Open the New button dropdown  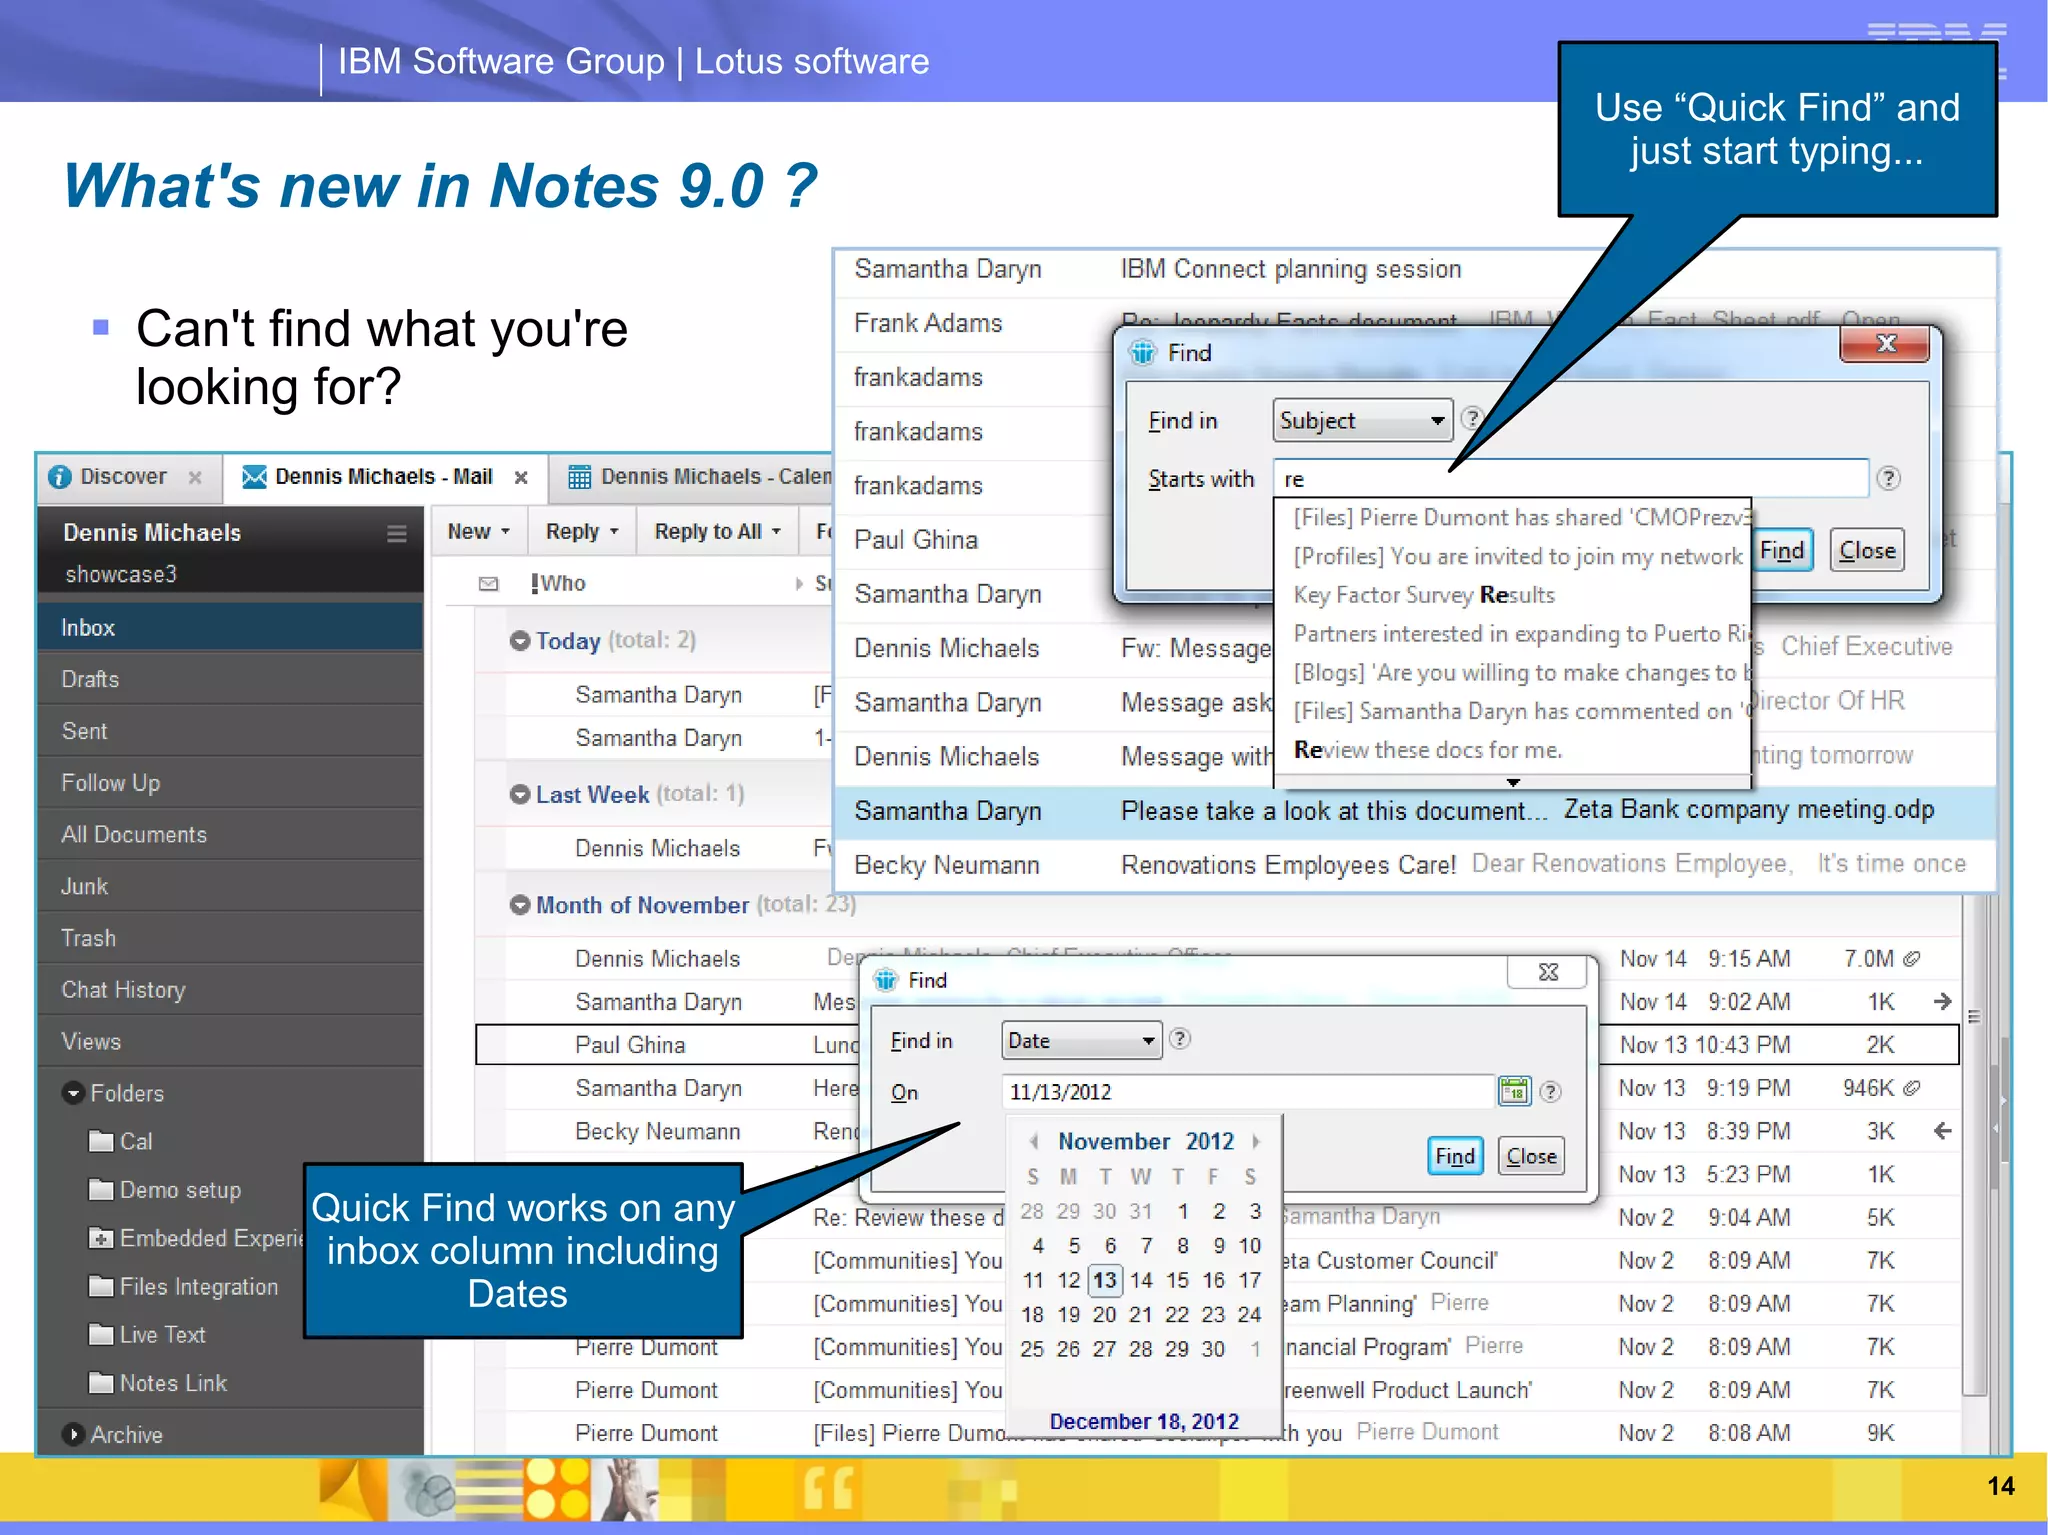pyautogui.click(x=505, y=532)
